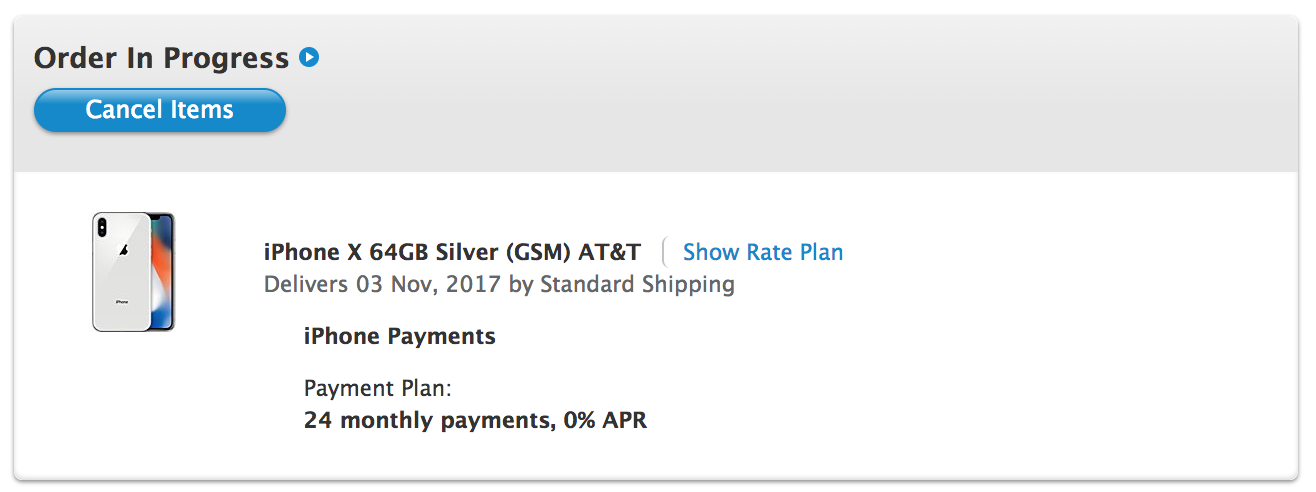Screen dimensions: 1316x492
Task: Click the 0% APR text
Action: pyautogui.click(x=605, y=420)
